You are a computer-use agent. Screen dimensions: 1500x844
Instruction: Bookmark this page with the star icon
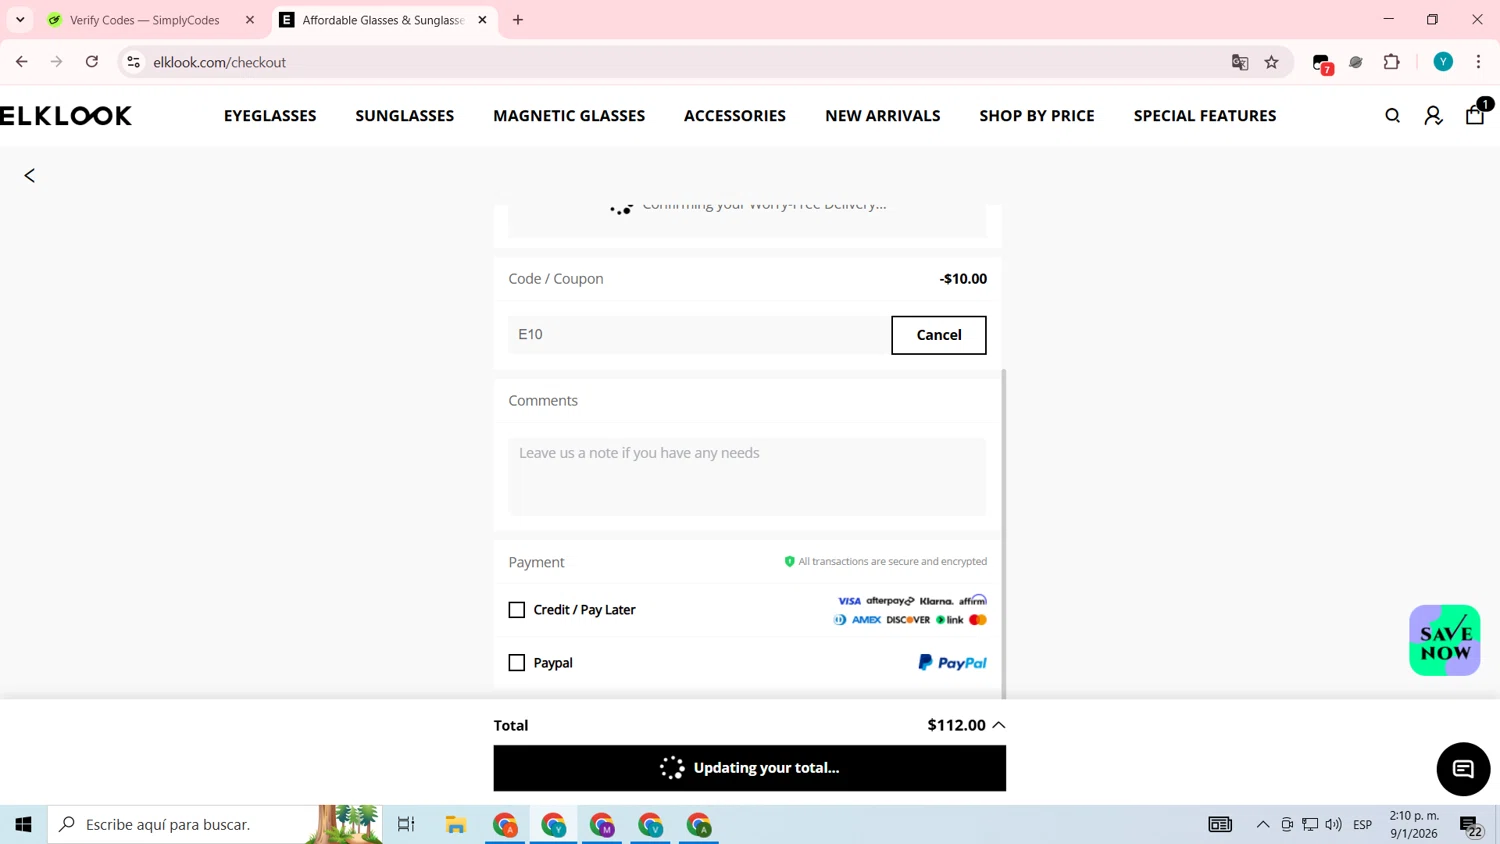pos(1272,62)
